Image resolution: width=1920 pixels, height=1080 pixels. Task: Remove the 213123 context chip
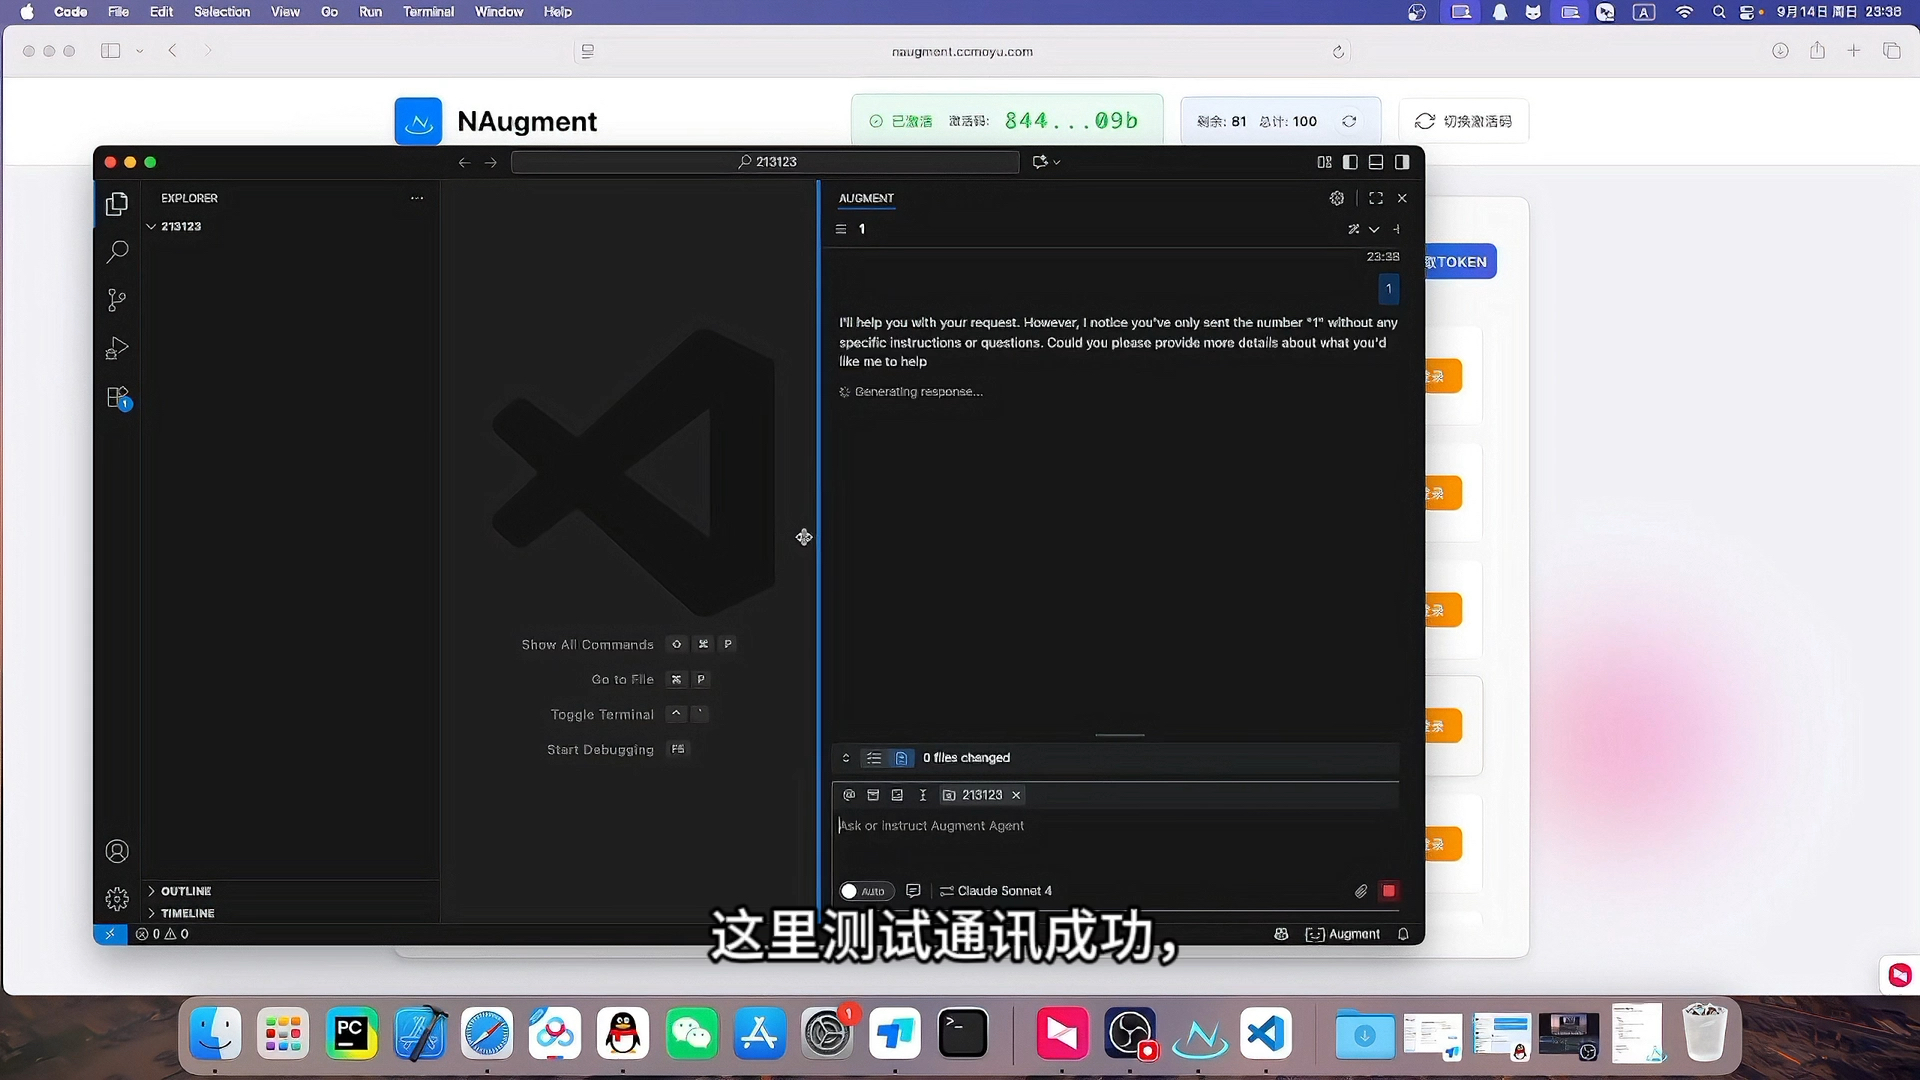point(1016,795)
